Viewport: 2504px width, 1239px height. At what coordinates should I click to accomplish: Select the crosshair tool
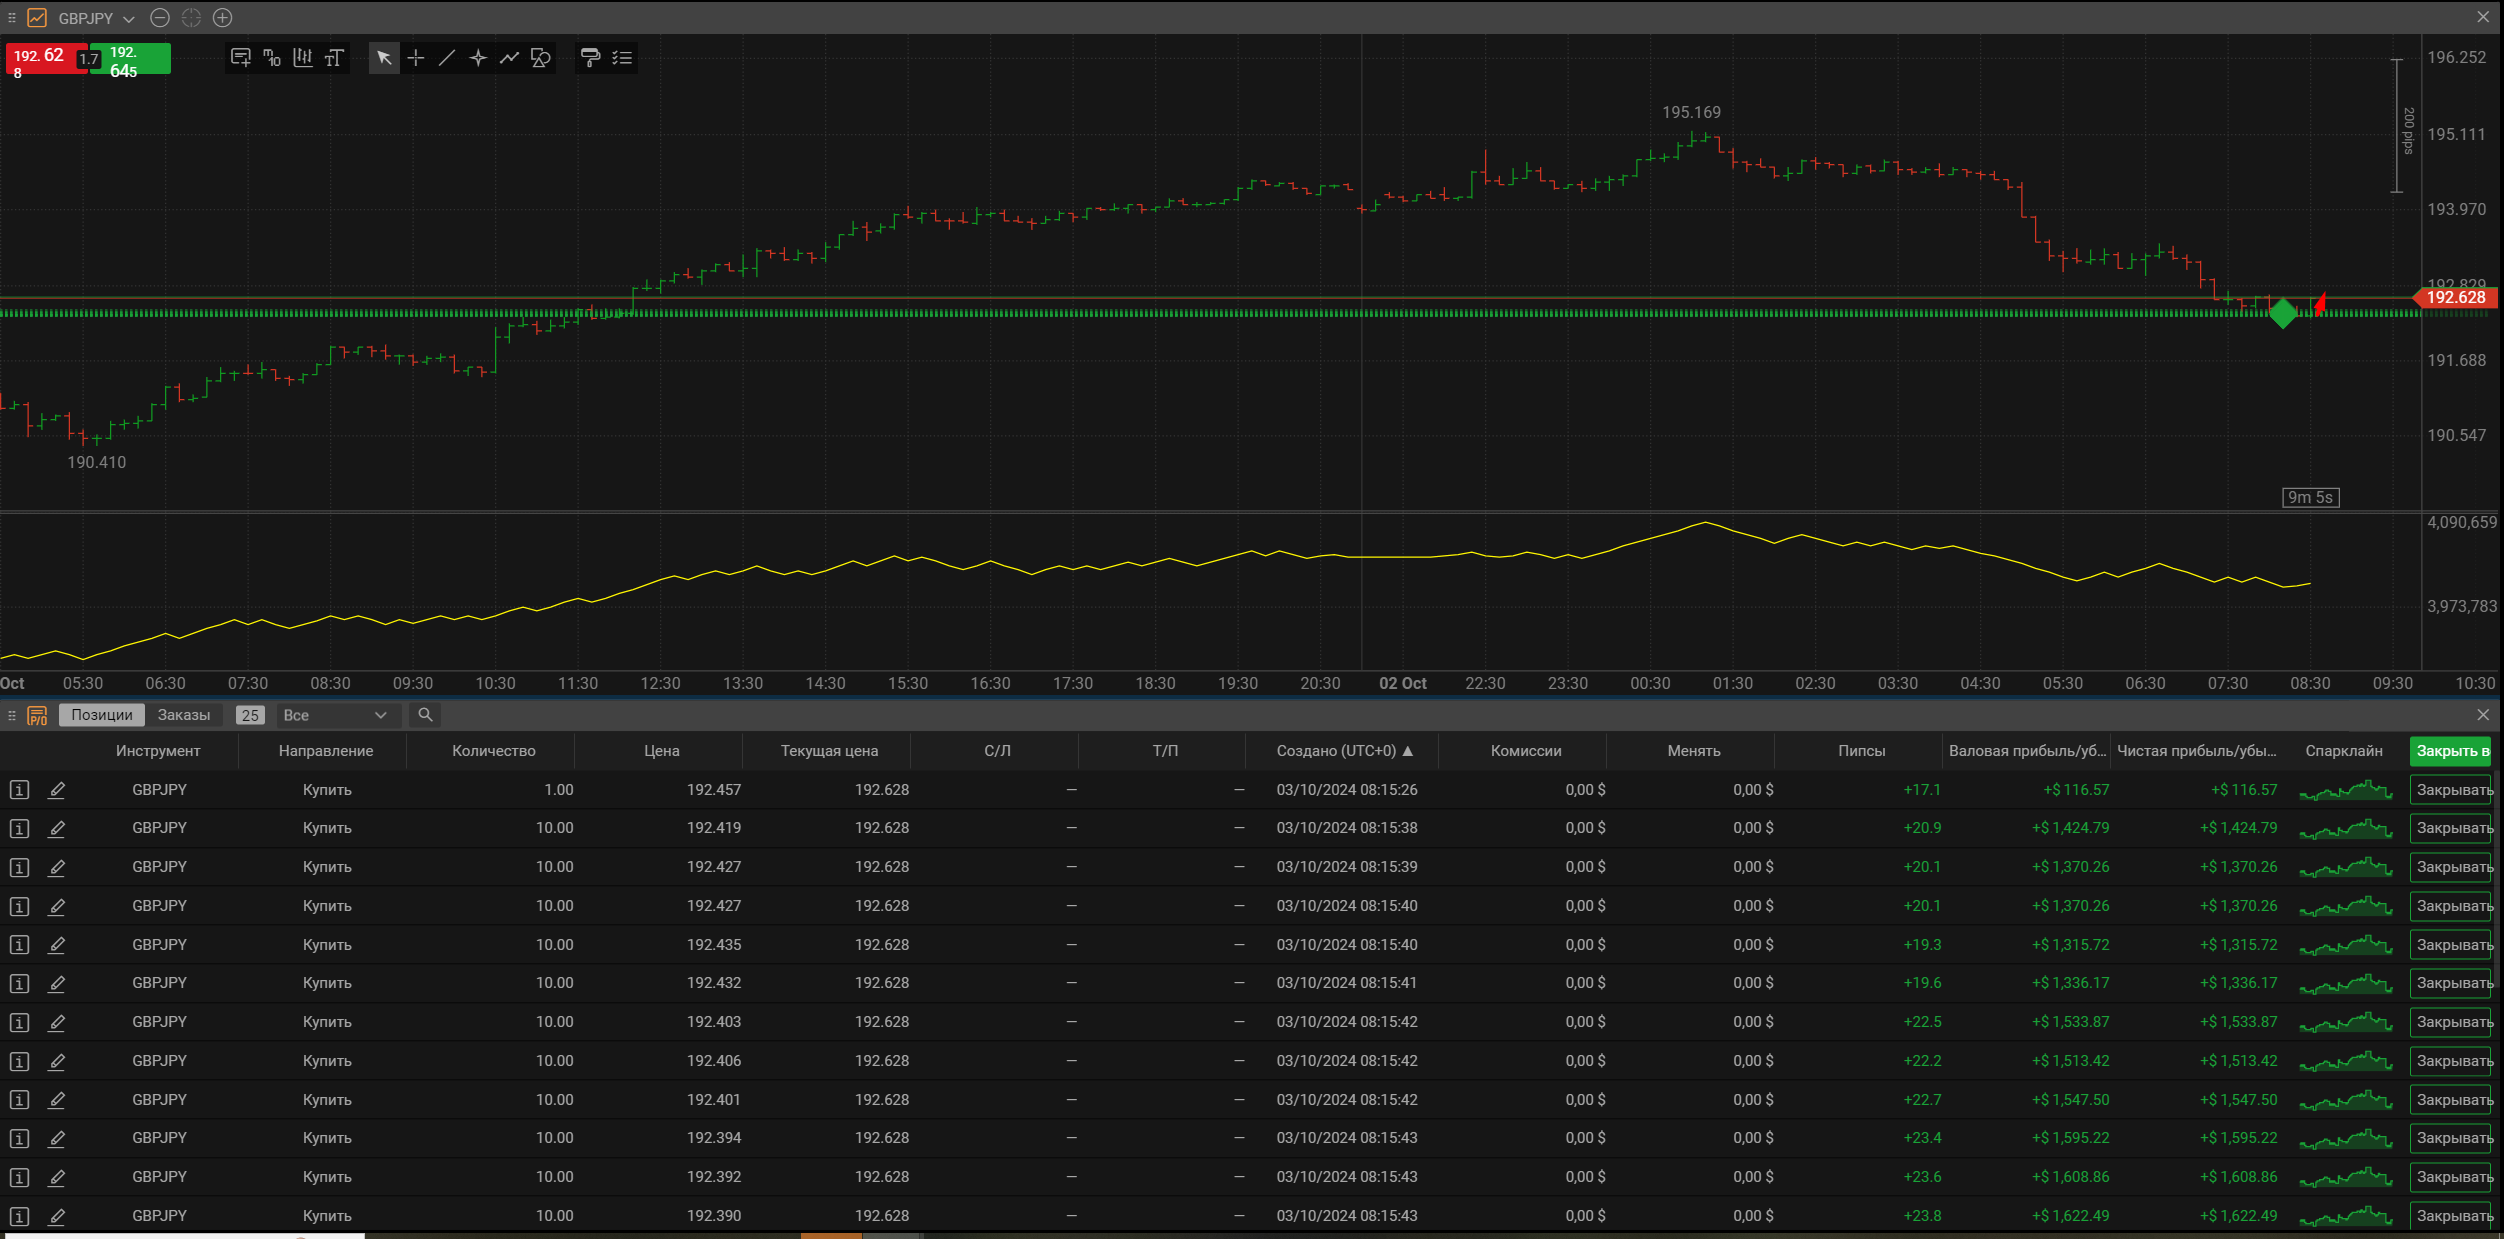[x=416, y=58]
